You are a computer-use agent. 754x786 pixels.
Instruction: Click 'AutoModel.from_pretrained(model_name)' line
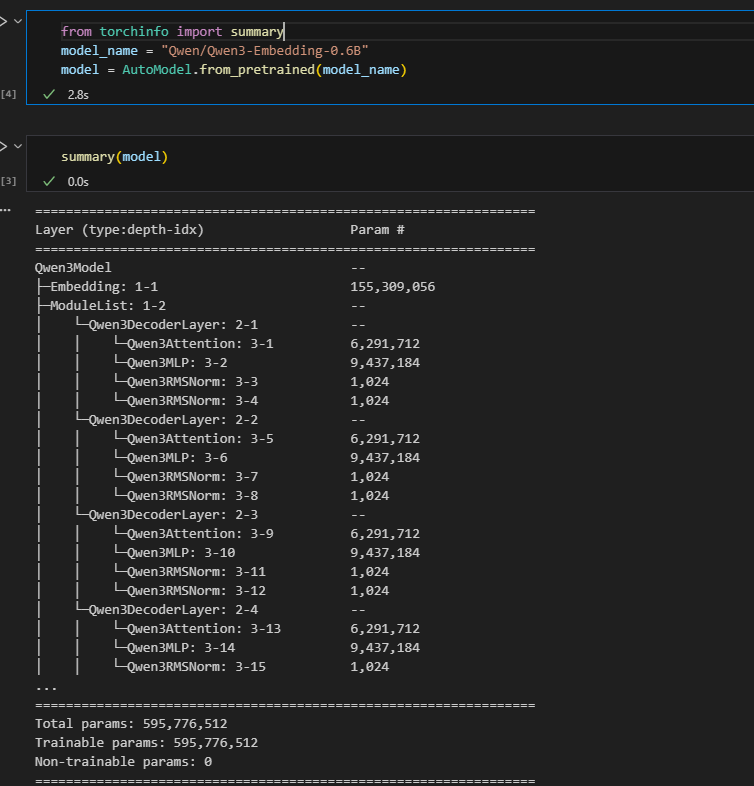(234, 70)
